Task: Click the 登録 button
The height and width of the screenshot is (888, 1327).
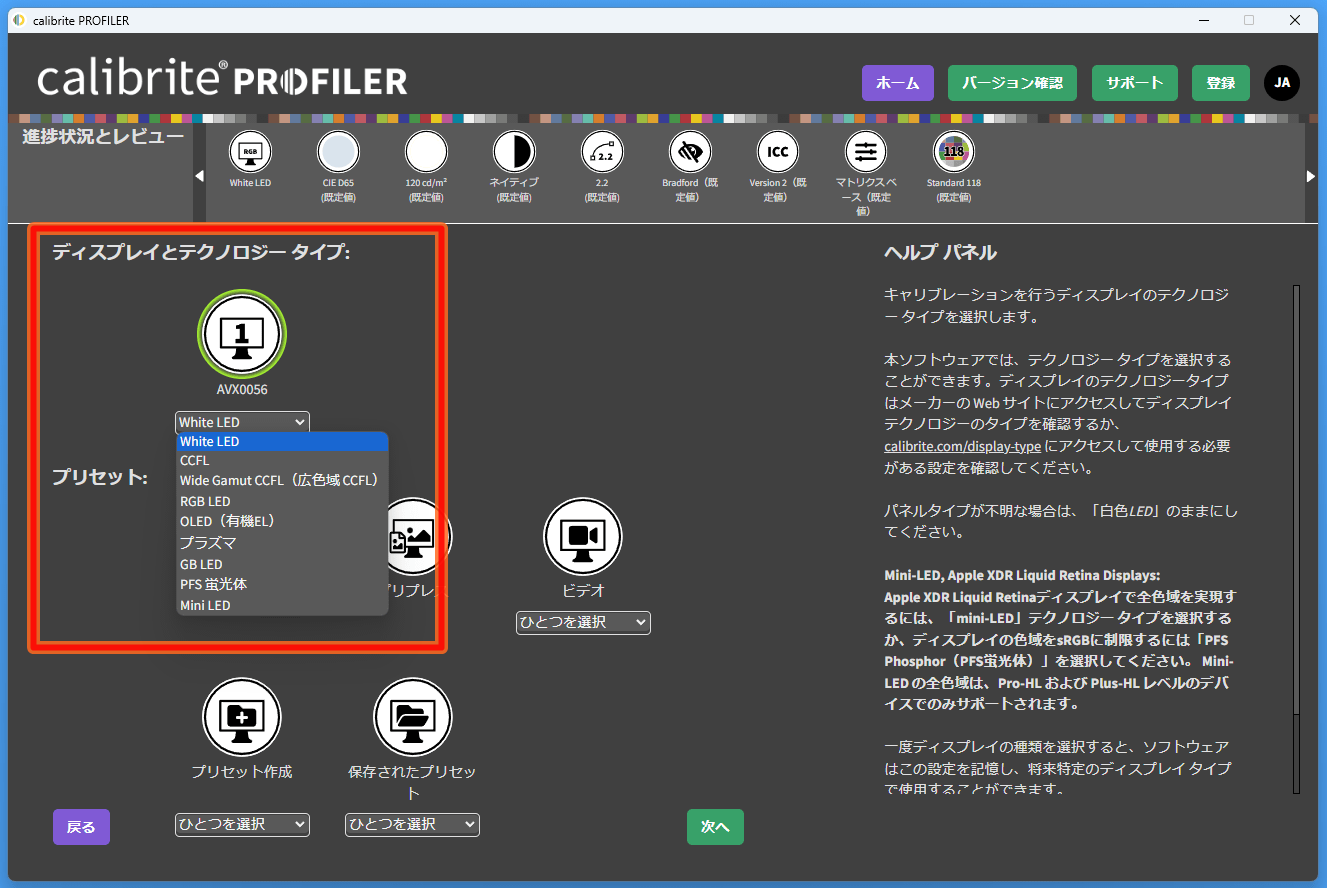Action: point(1221,83)
